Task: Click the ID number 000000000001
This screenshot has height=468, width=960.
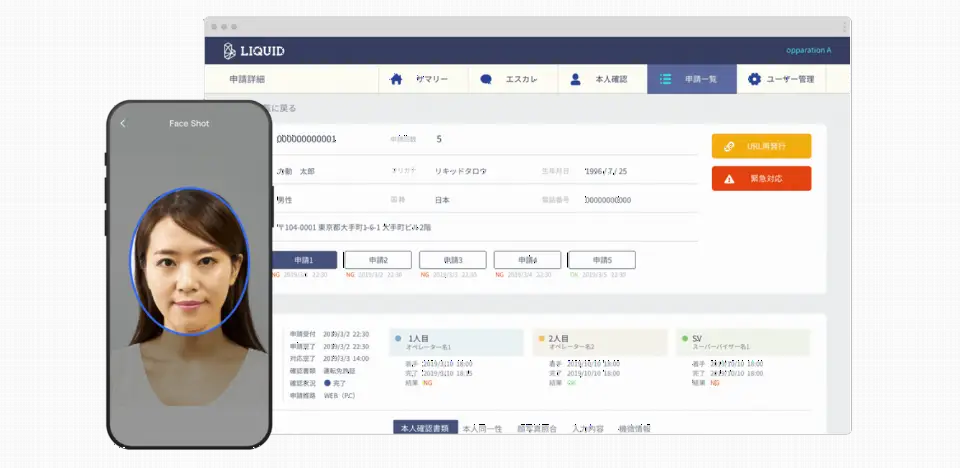Action: pos(306,139)
